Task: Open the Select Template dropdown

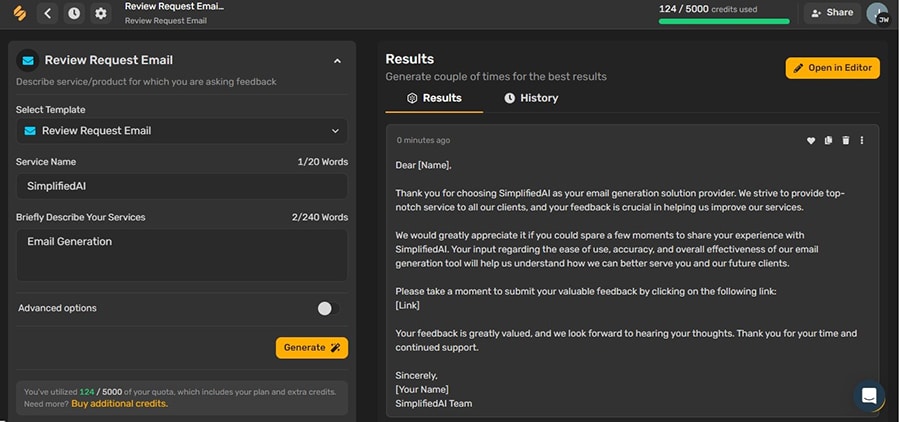Action: tap(181, 131)
